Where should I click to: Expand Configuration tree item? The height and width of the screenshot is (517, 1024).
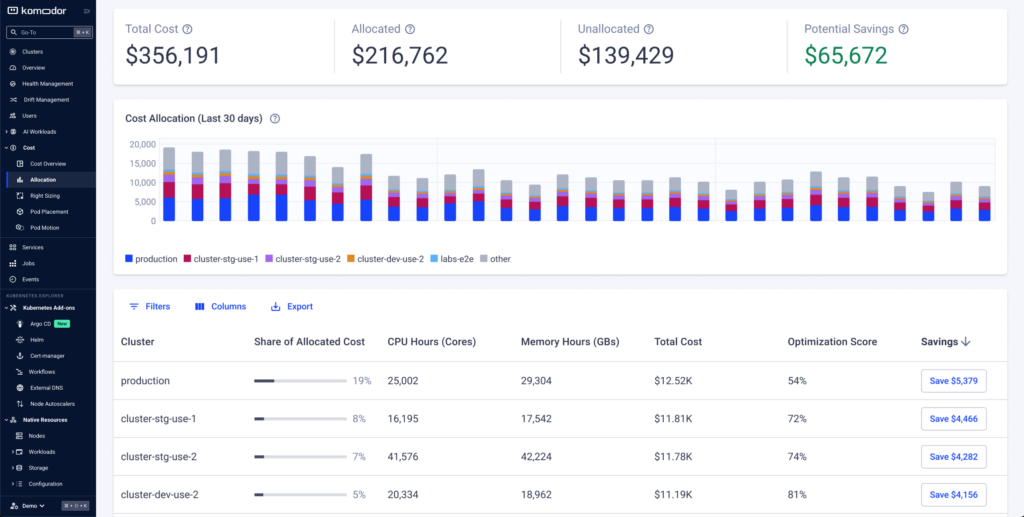pos(12,484)
